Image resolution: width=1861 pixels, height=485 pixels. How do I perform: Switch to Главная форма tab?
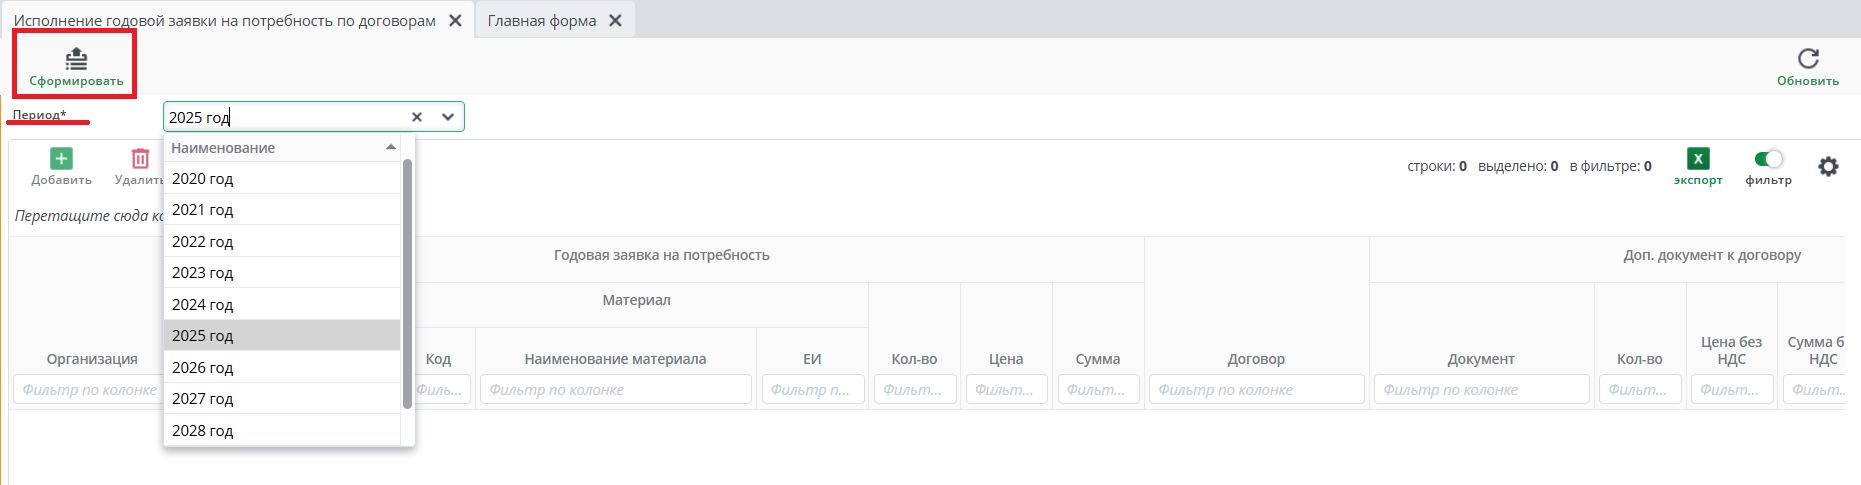pyautogui.click(x=541, y=20)
